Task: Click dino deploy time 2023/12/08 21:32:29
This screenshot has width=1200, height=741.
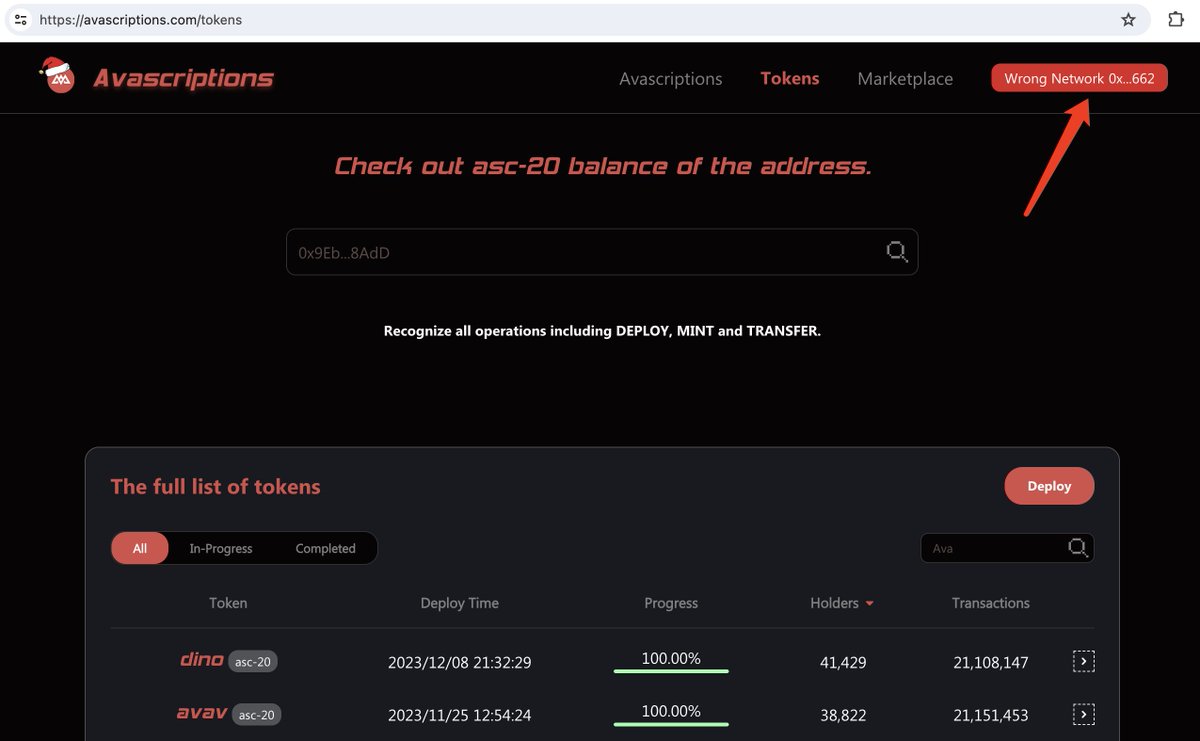Action: (x=459, y=662)
